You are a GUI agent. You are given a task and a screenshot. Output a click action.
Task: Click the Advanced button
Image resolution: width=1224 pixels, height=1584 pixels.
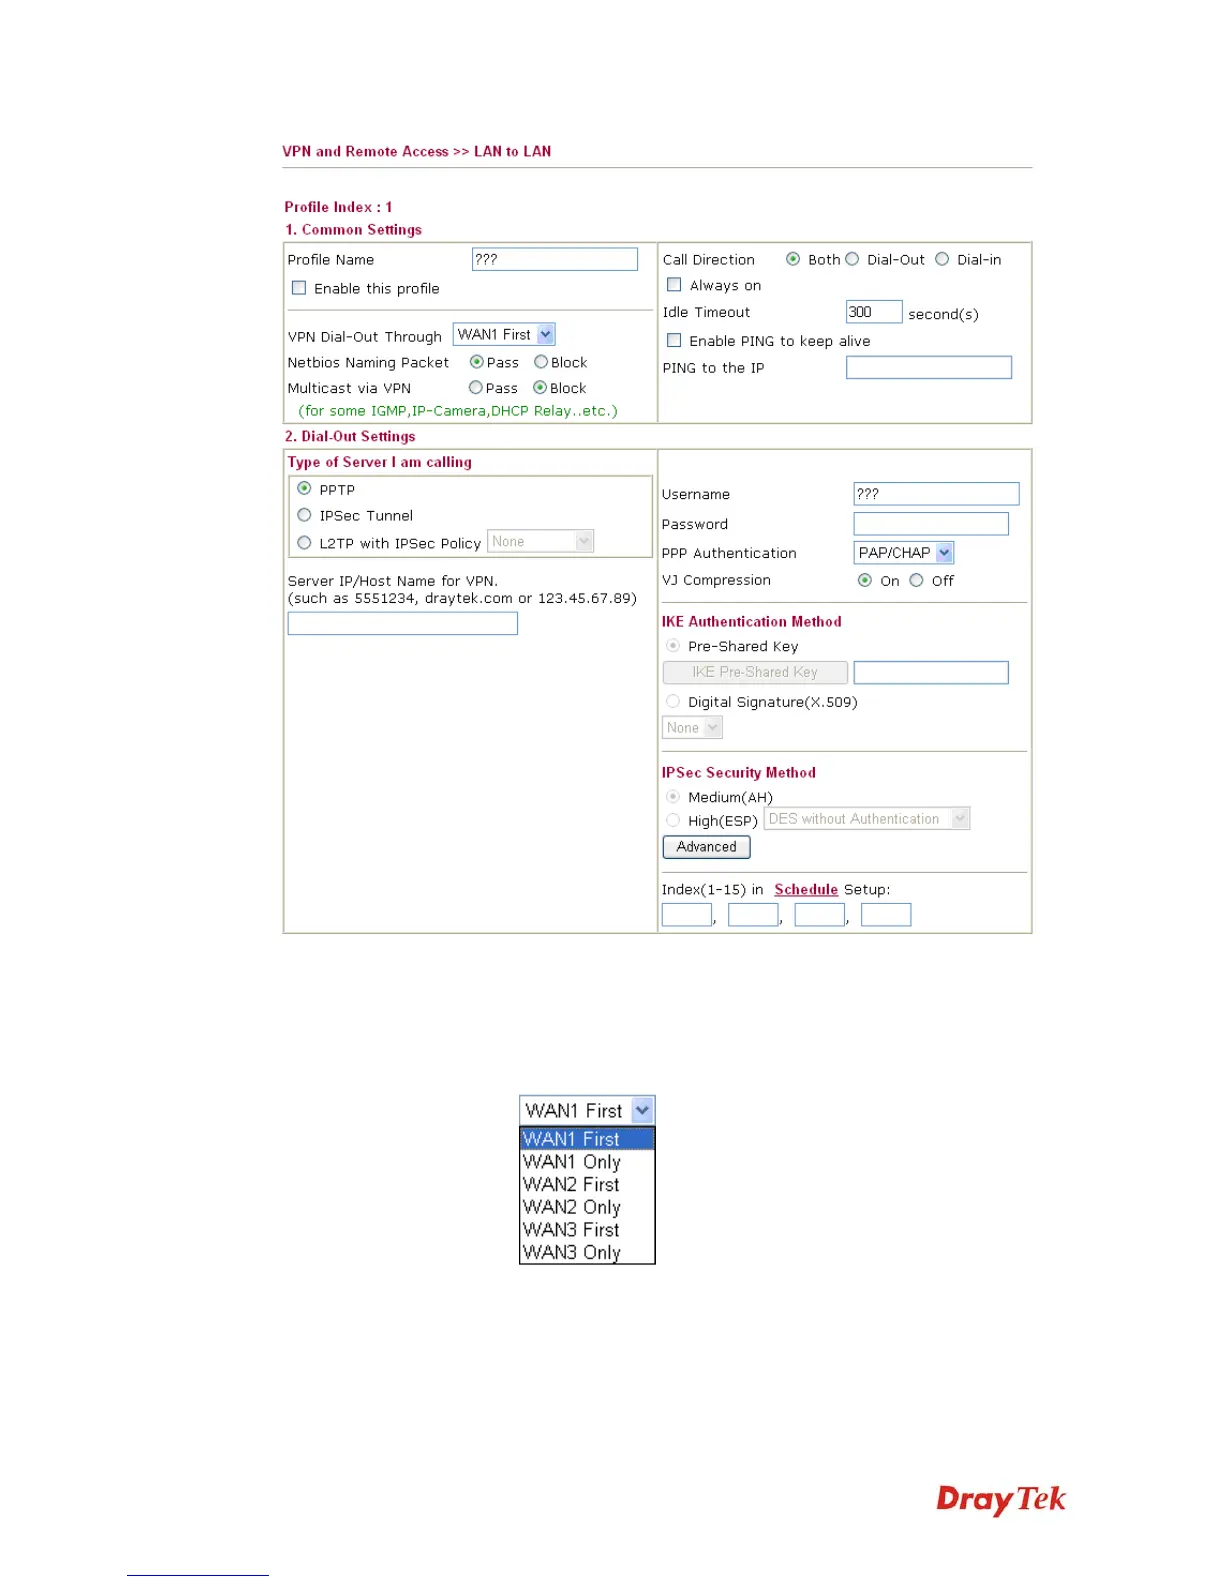pyautogui.click(x=706, y=847)
